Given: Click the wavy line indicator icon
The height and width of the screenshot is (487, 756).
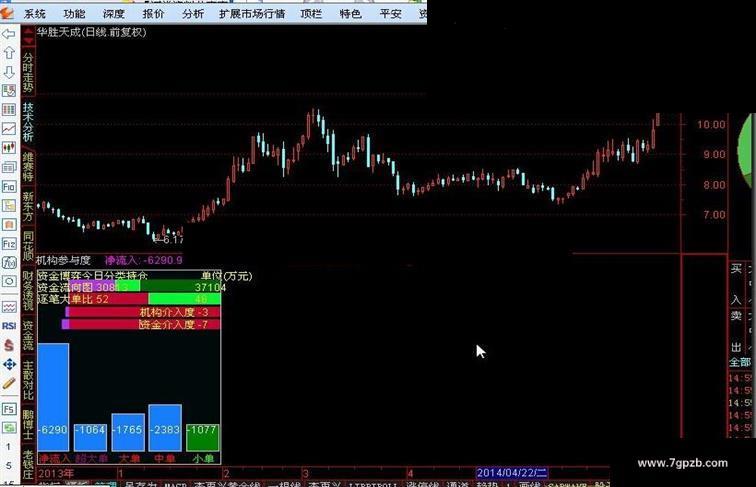Looking at the screenshot, I should click(9, 307).
